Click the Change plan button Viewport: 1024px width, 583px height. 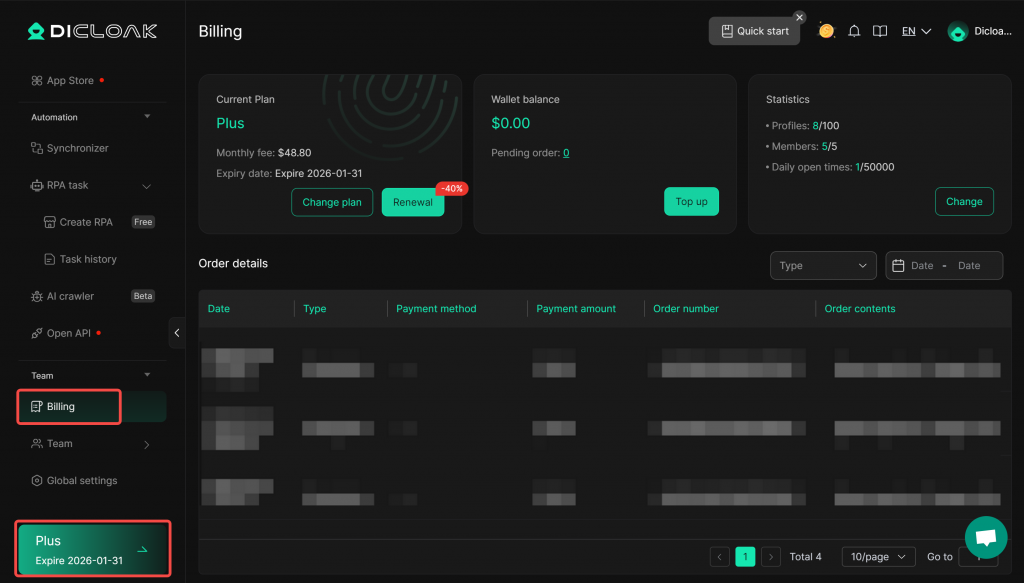click(x=332, y=202)
